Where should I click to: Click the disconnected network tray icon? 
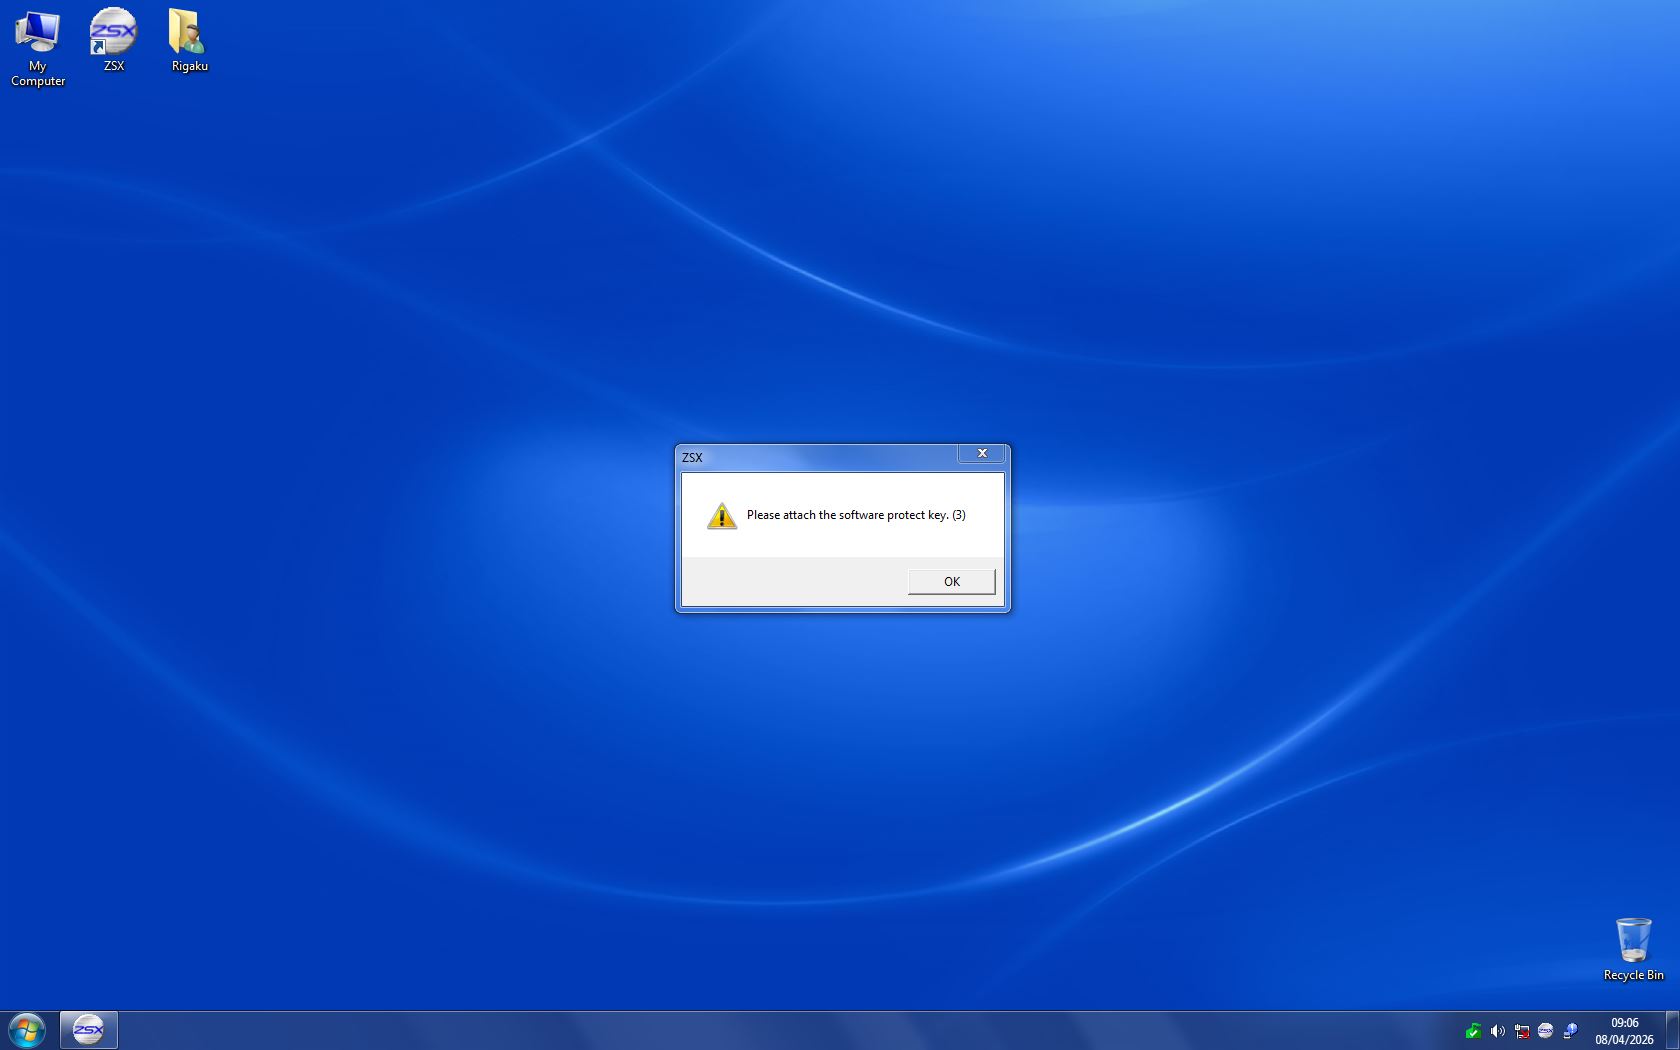pos(1521,1031)
